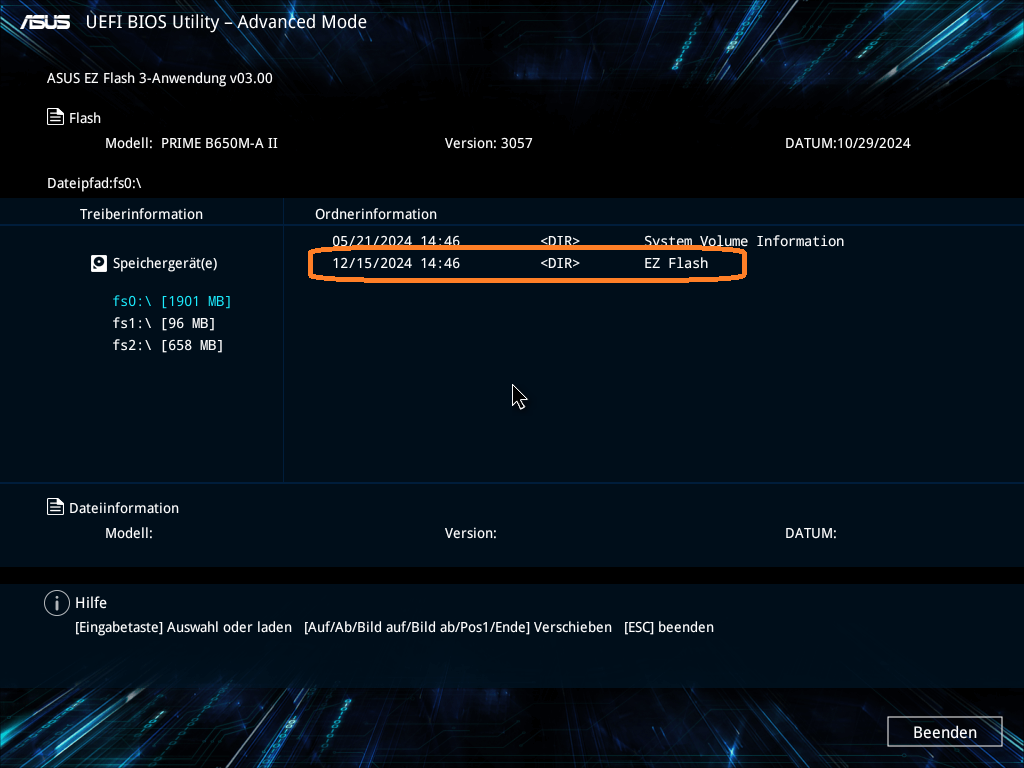The width and height of the screenshot is (1024, 768).
Task: Click the ASUS EZ Flash 3-Anwendung v03.00 title
Action: click(160, 78)
